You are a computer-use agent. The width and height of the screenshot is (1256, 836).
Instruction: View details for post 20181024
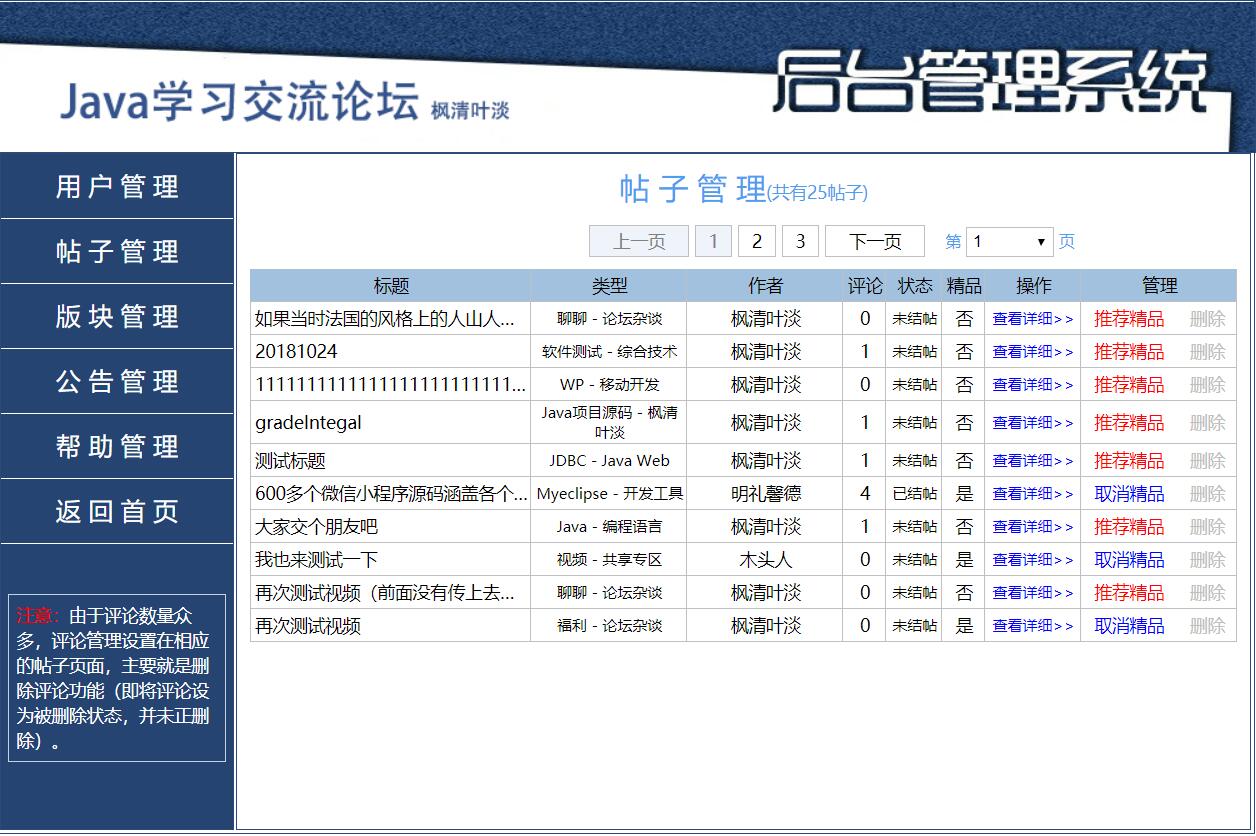(x=1033, y=352)
